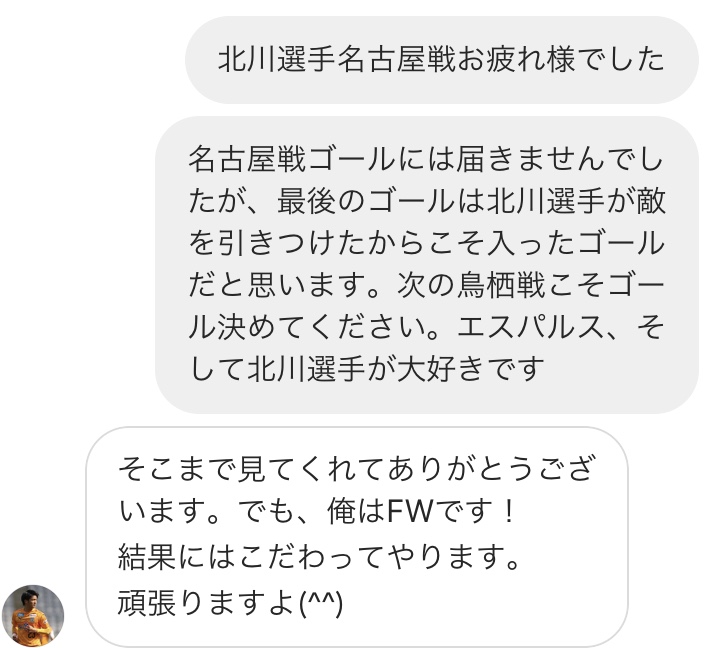Click the line '頑張りますよ(^^)'
Viewport: 714px width, 648px height.
tap(230, 602)
